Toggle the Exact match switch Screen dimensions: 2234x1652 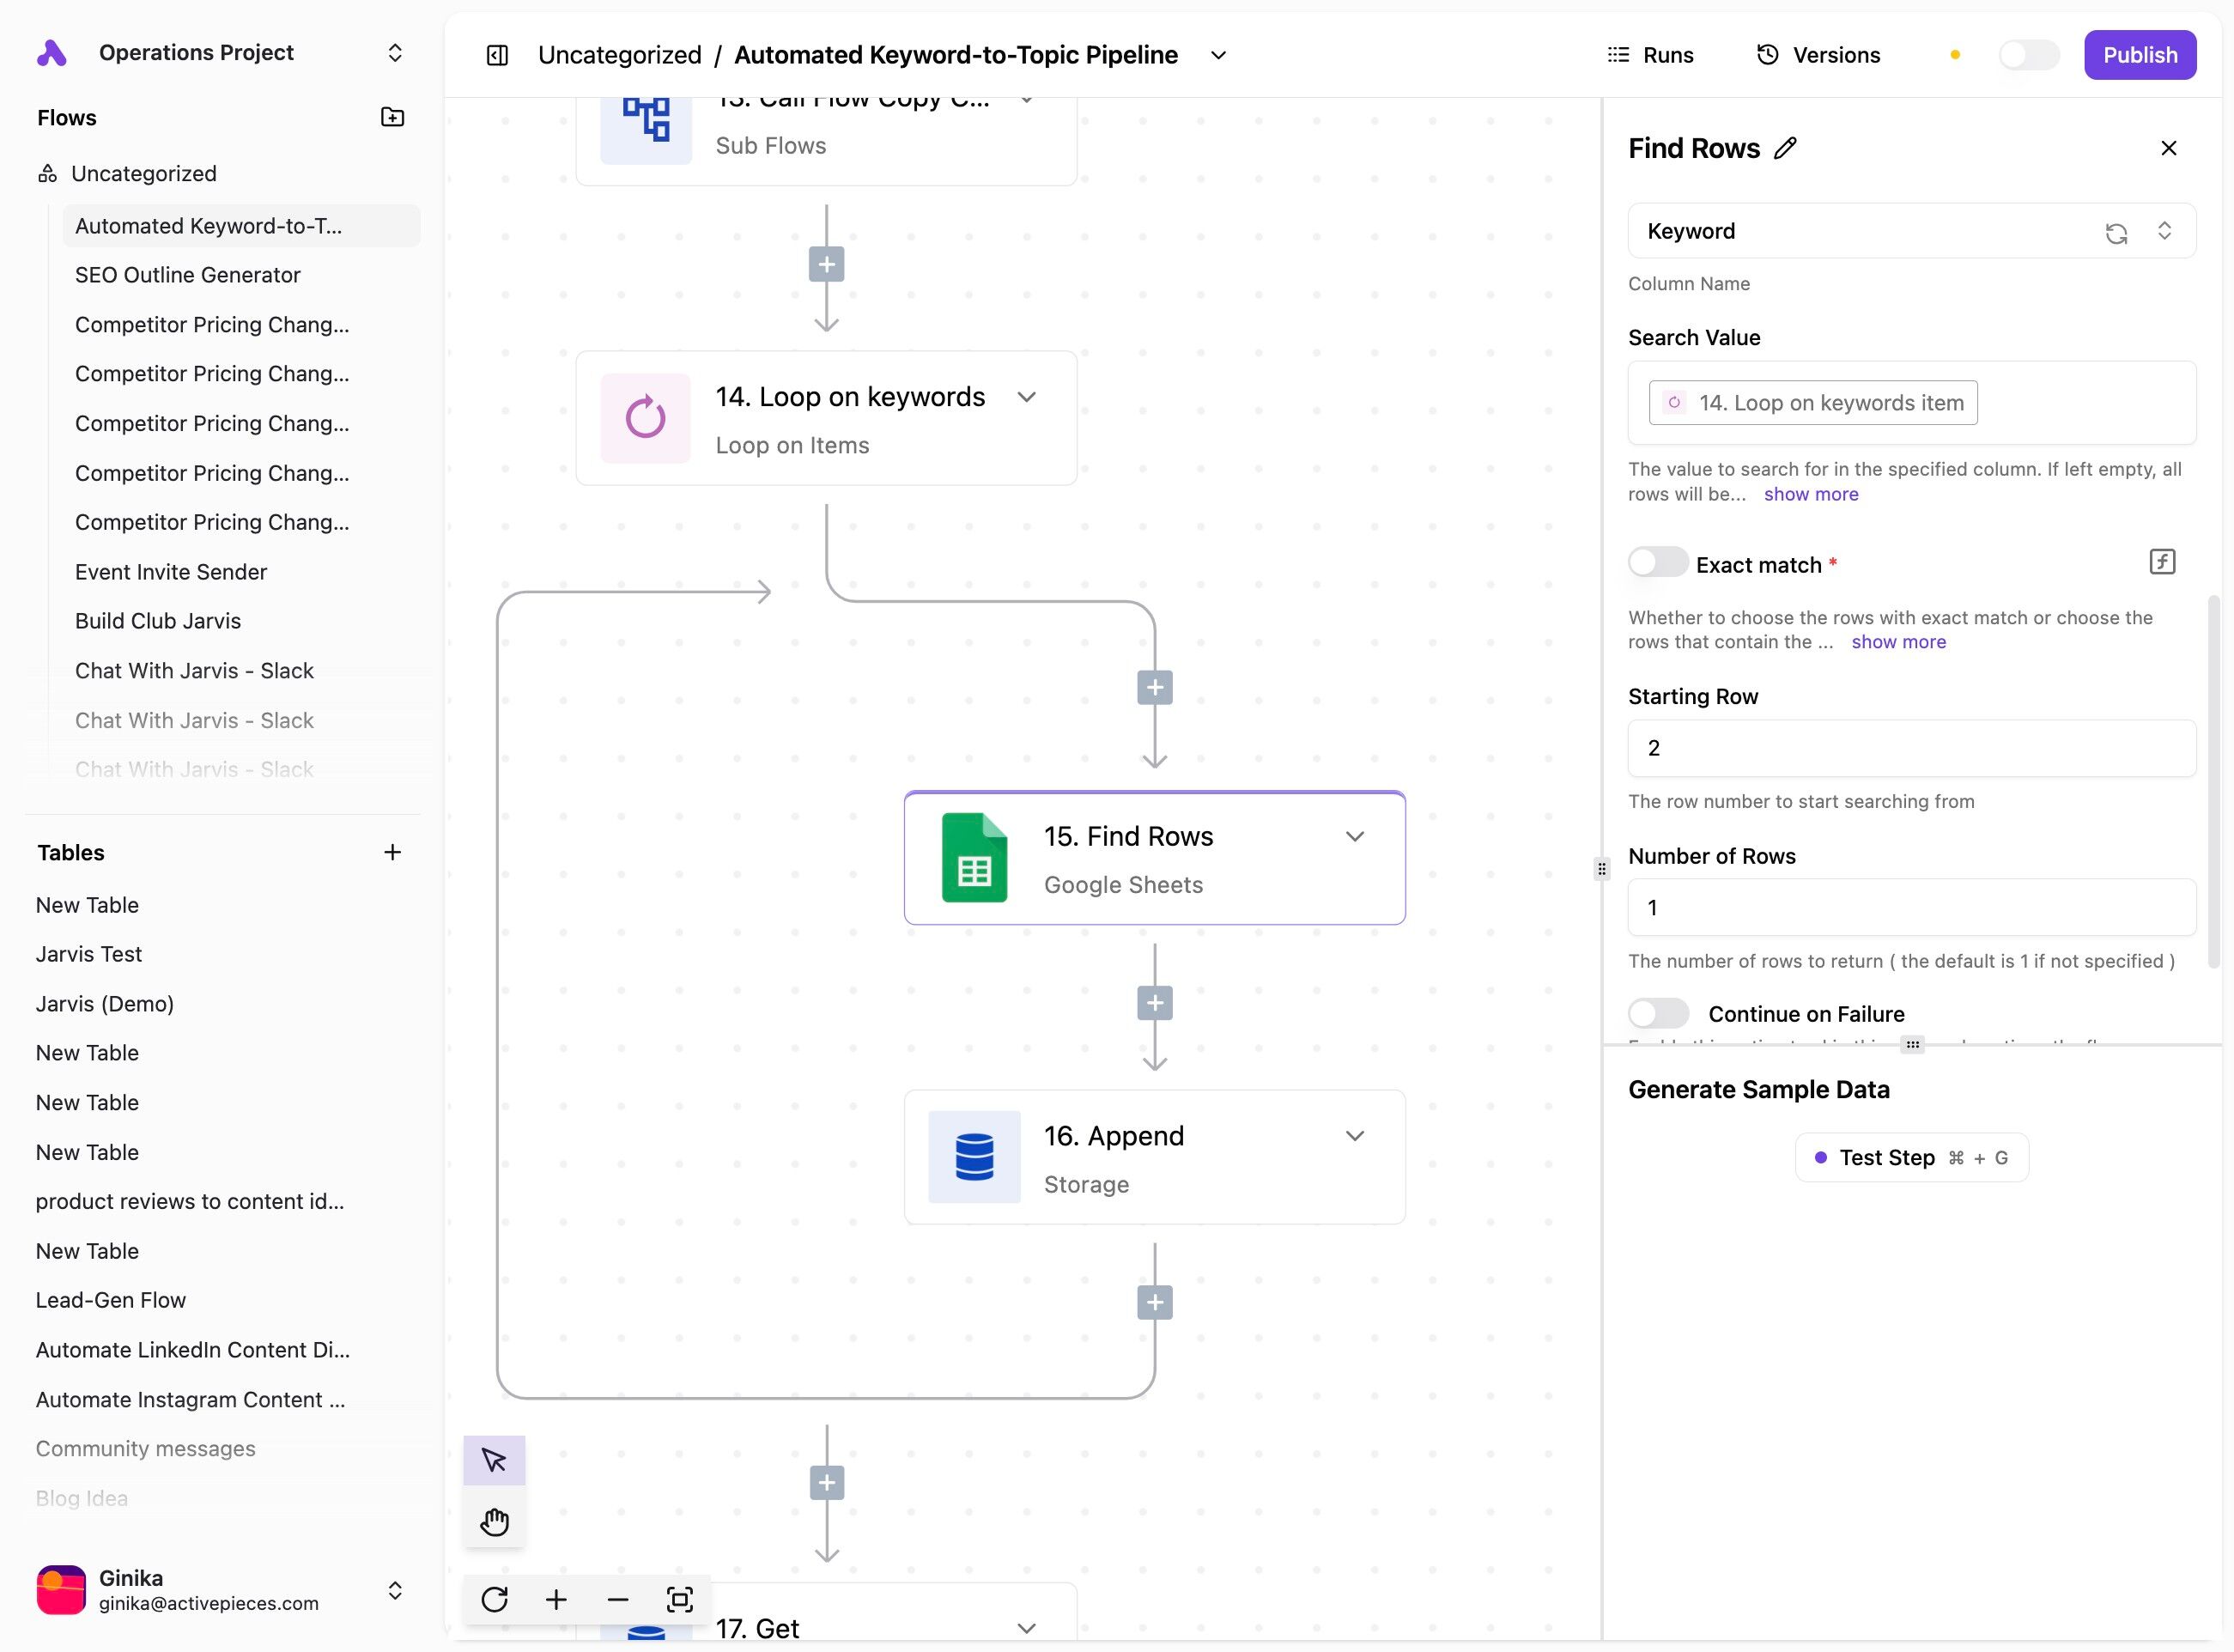(x=1657, y=563)
